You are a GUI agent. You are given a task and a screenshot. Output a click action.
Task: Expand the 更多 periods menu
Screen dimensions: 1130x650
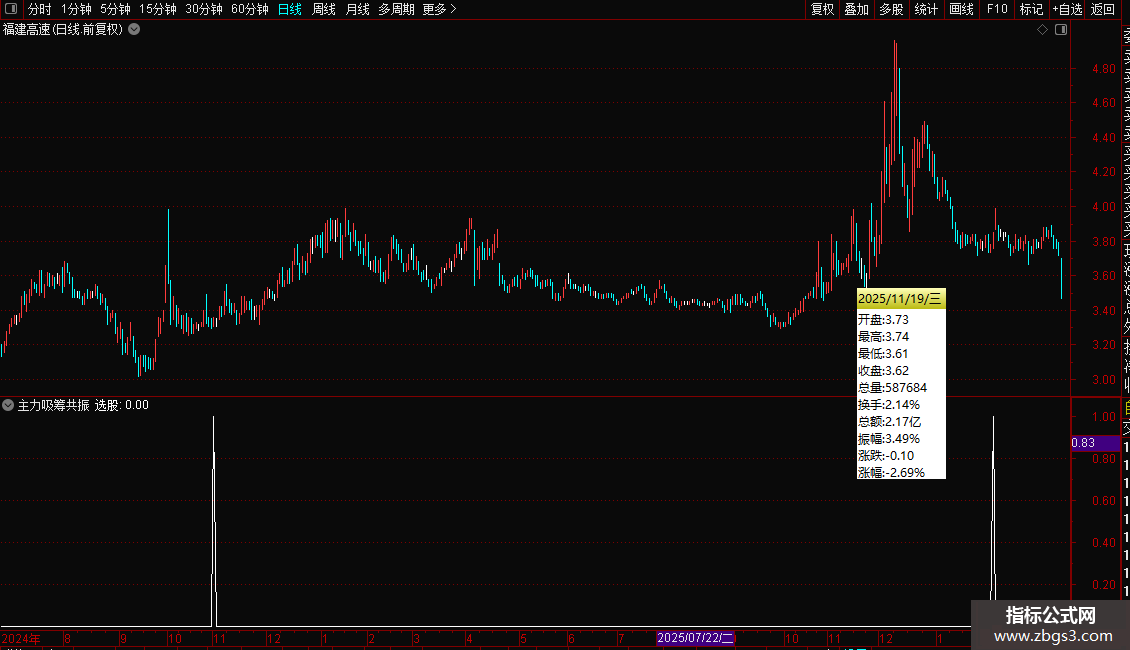440,9
